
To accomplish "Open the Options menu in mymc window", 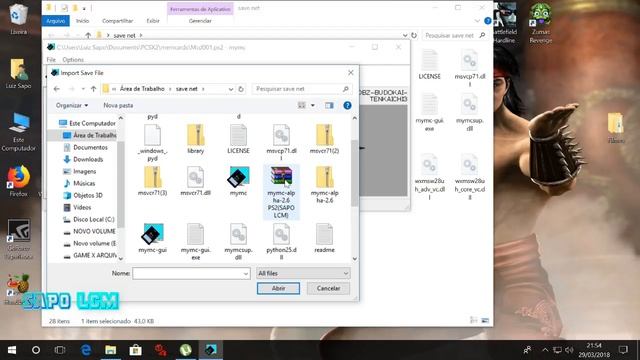I will click(73, 60).
